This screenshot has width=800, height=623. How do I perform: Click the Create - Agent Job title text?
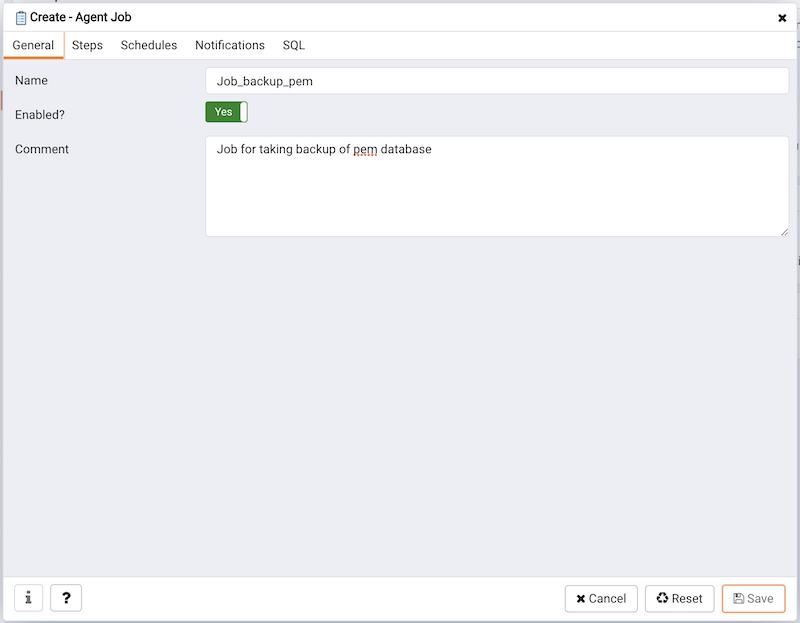pyautogui.click(x=81, y=17)
